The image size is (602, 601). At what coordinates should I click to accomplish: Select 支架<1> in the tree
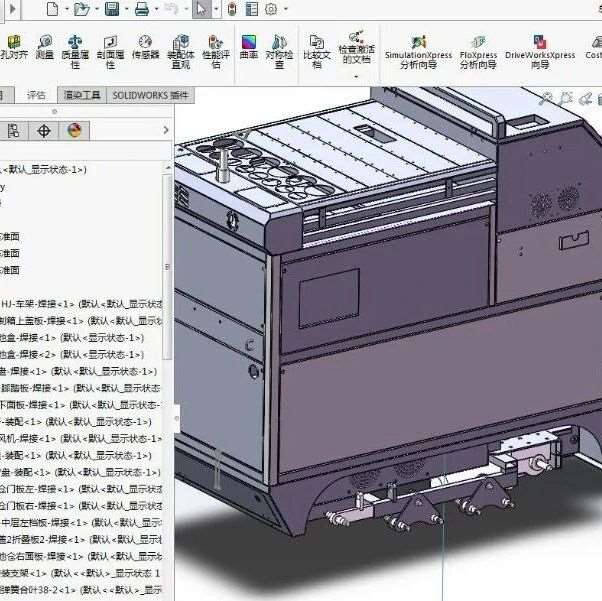(x=80, y=573)
